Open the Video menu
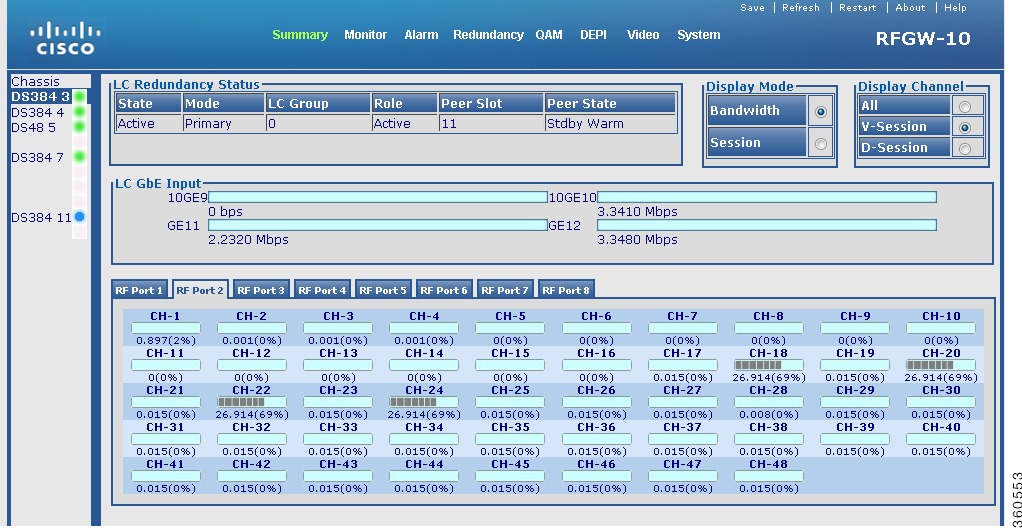 [643, 35]
